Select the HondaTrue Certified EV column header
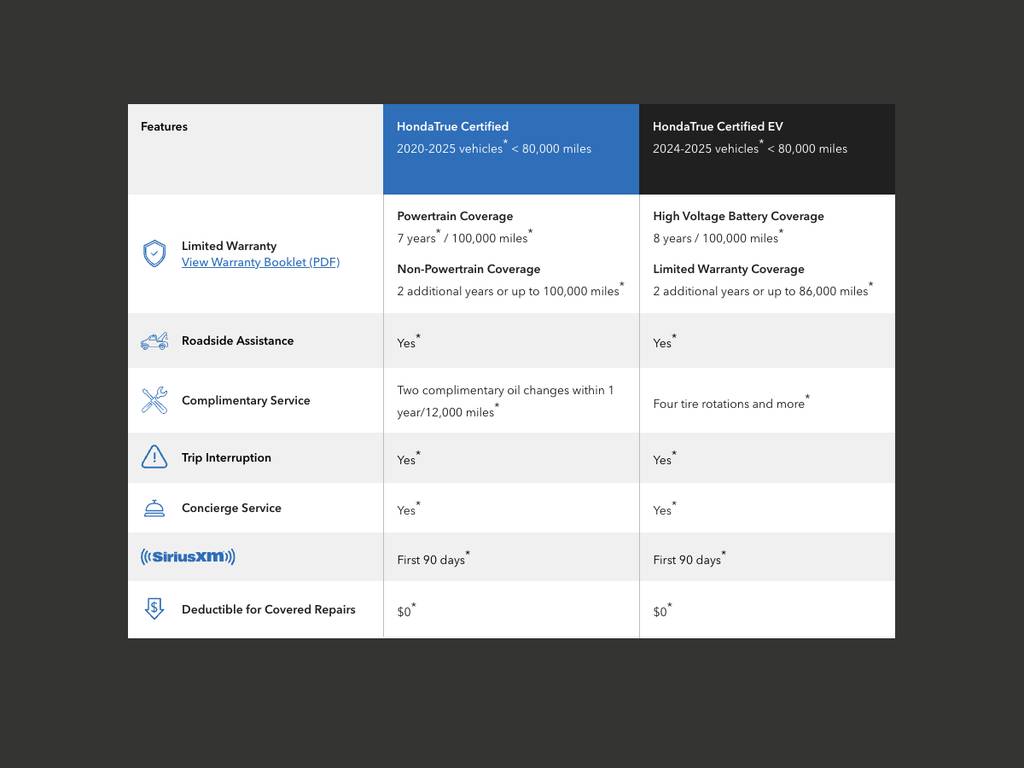1024x768 pixels. coord(767,149)
